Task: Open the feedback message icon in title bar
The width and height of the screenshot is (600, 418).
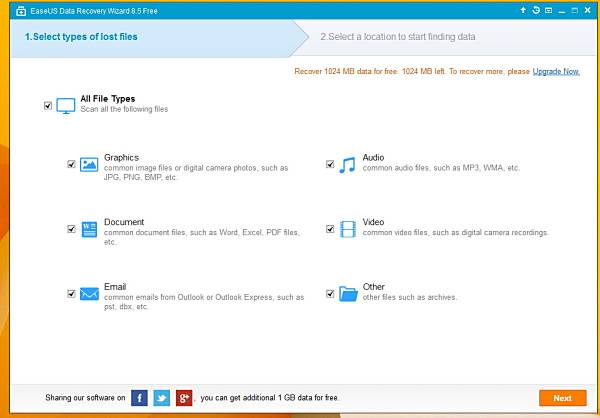Action: pyautogui.click(x=548, y=11)
